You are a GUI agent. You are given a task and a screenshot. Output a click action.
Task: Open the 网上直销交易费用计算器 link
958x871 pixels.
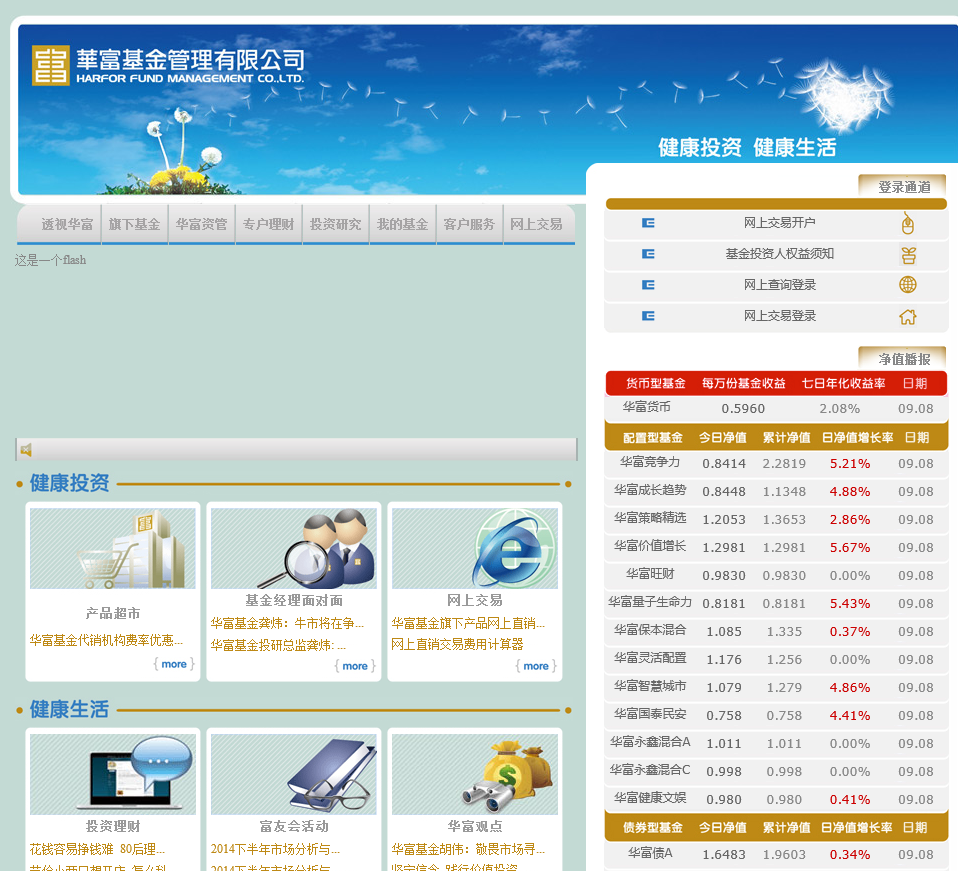[x=457, y=644]
